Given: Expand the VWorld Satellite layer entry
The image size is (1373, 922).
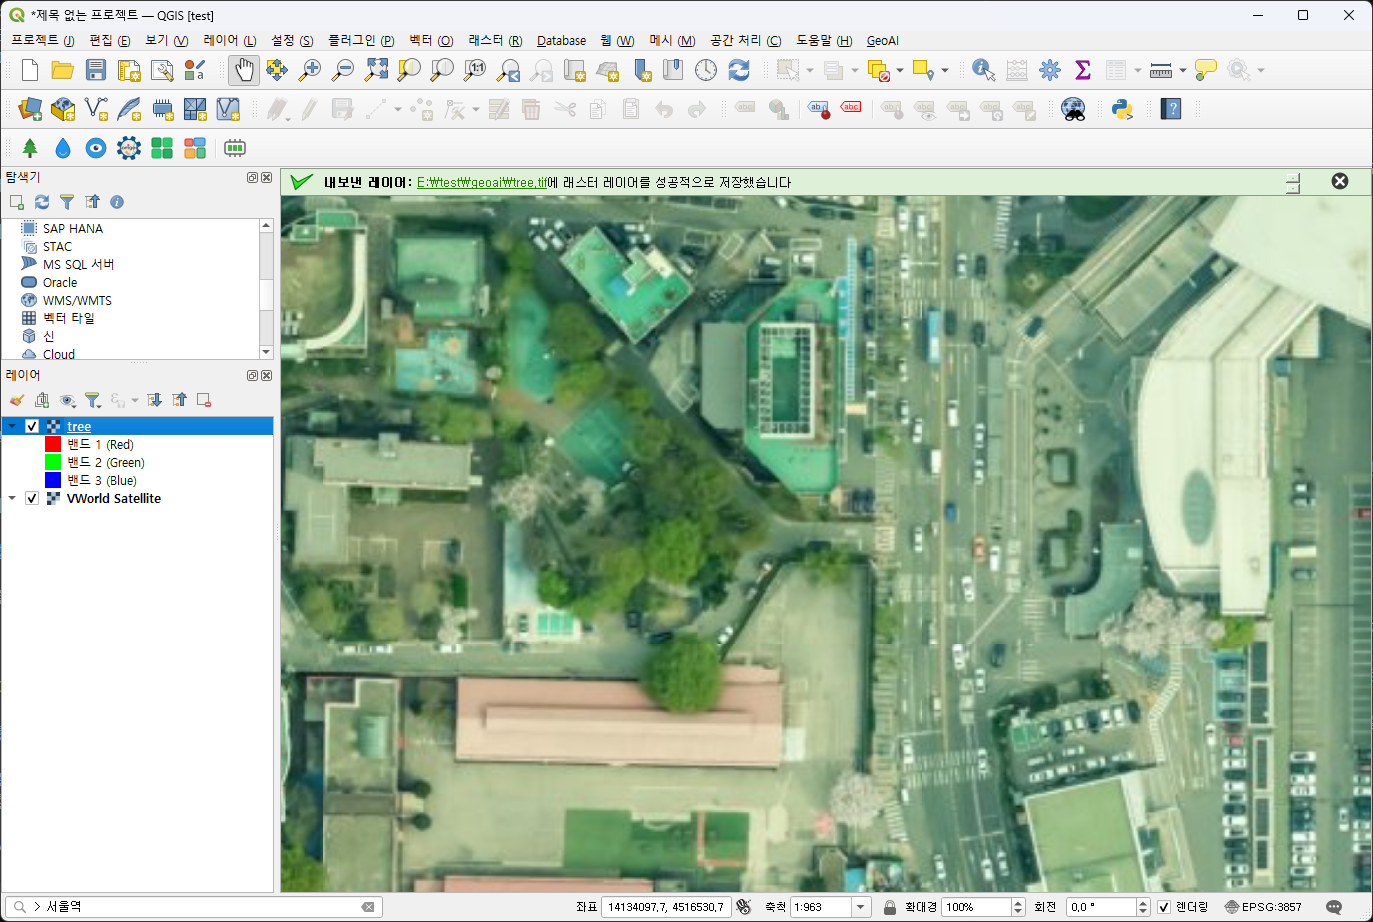Looking at the screenshot, I should pos(12,498).
